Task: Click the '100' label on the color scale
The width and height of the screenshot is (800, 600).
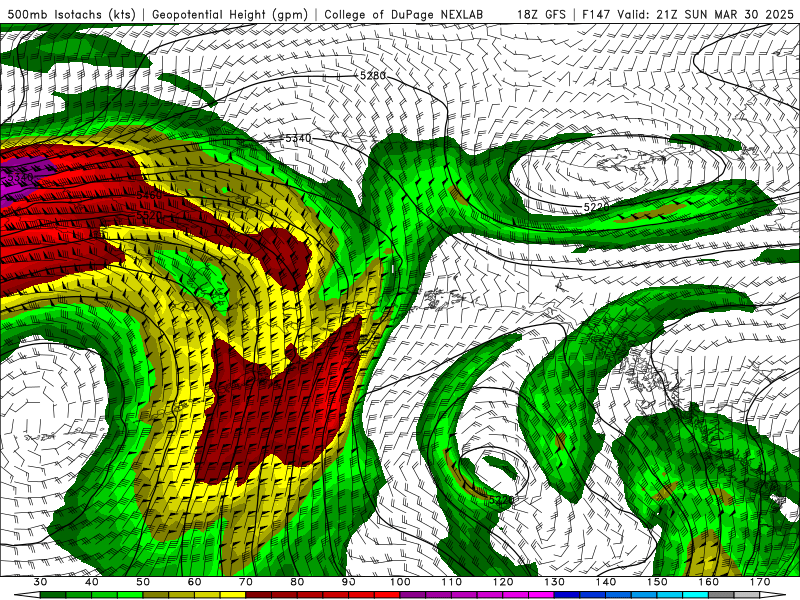Action: [400, 582]
